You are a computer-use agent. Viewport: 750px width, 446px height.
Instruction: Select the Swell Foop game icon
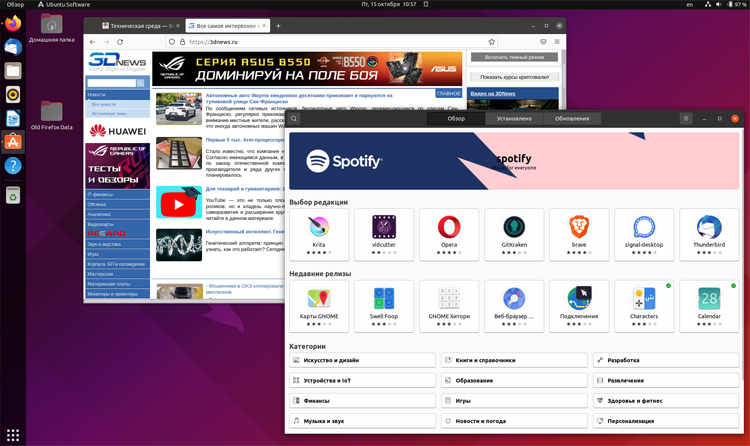(384, 300)
